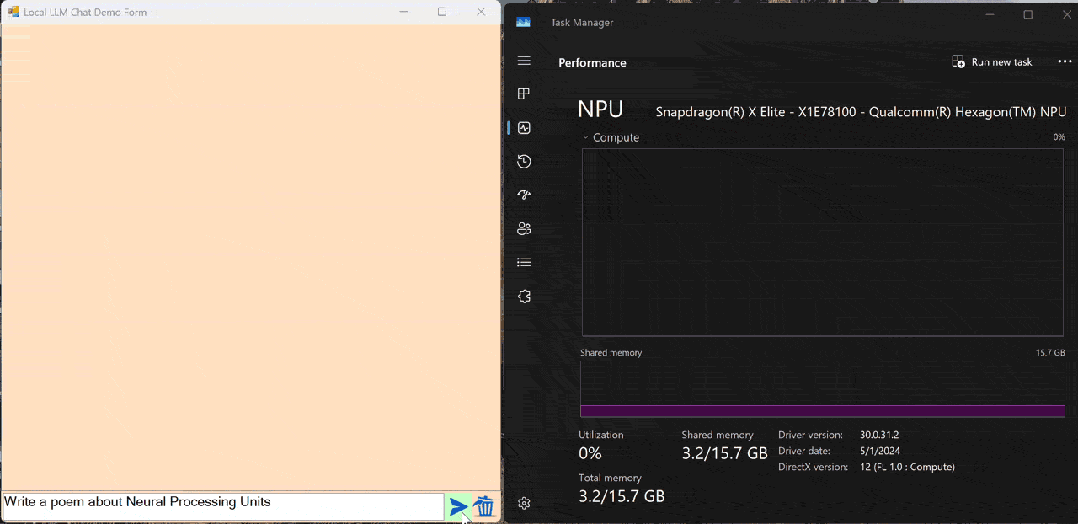This screenshot has height=524, width=1078.
Task: Click the Run new task button
Action: (992, 62)
